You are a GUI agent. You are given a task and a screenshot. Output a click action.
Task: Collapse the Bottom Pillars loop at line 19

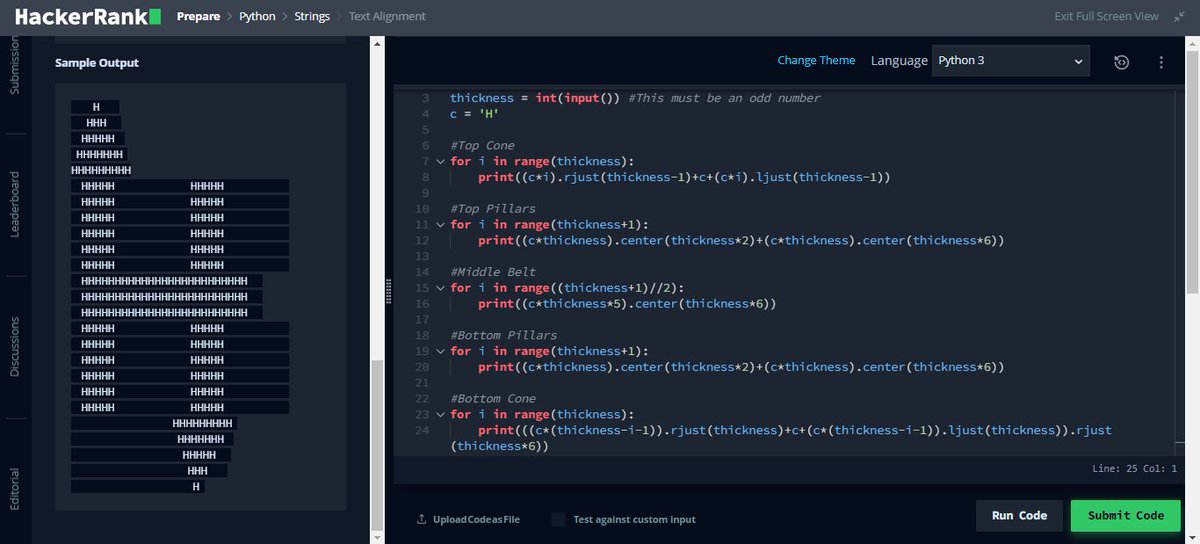(439, 351)
